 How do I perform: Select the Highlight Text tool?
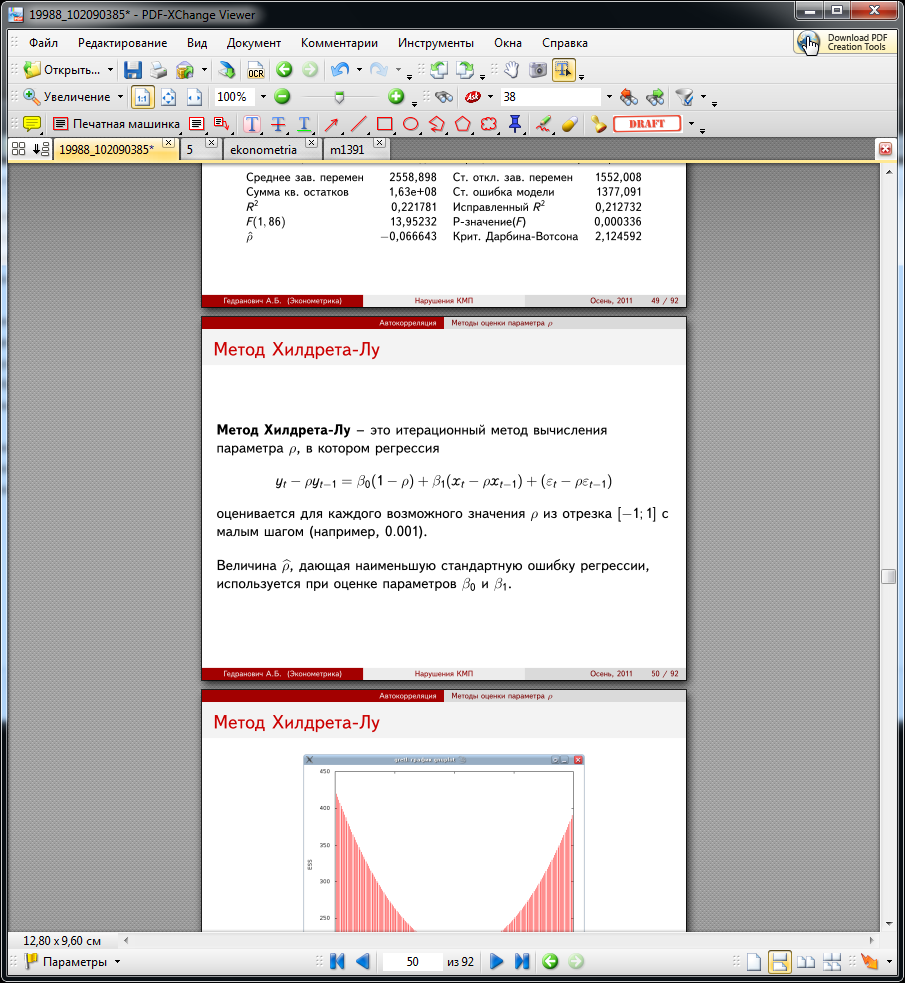[252, 124]
